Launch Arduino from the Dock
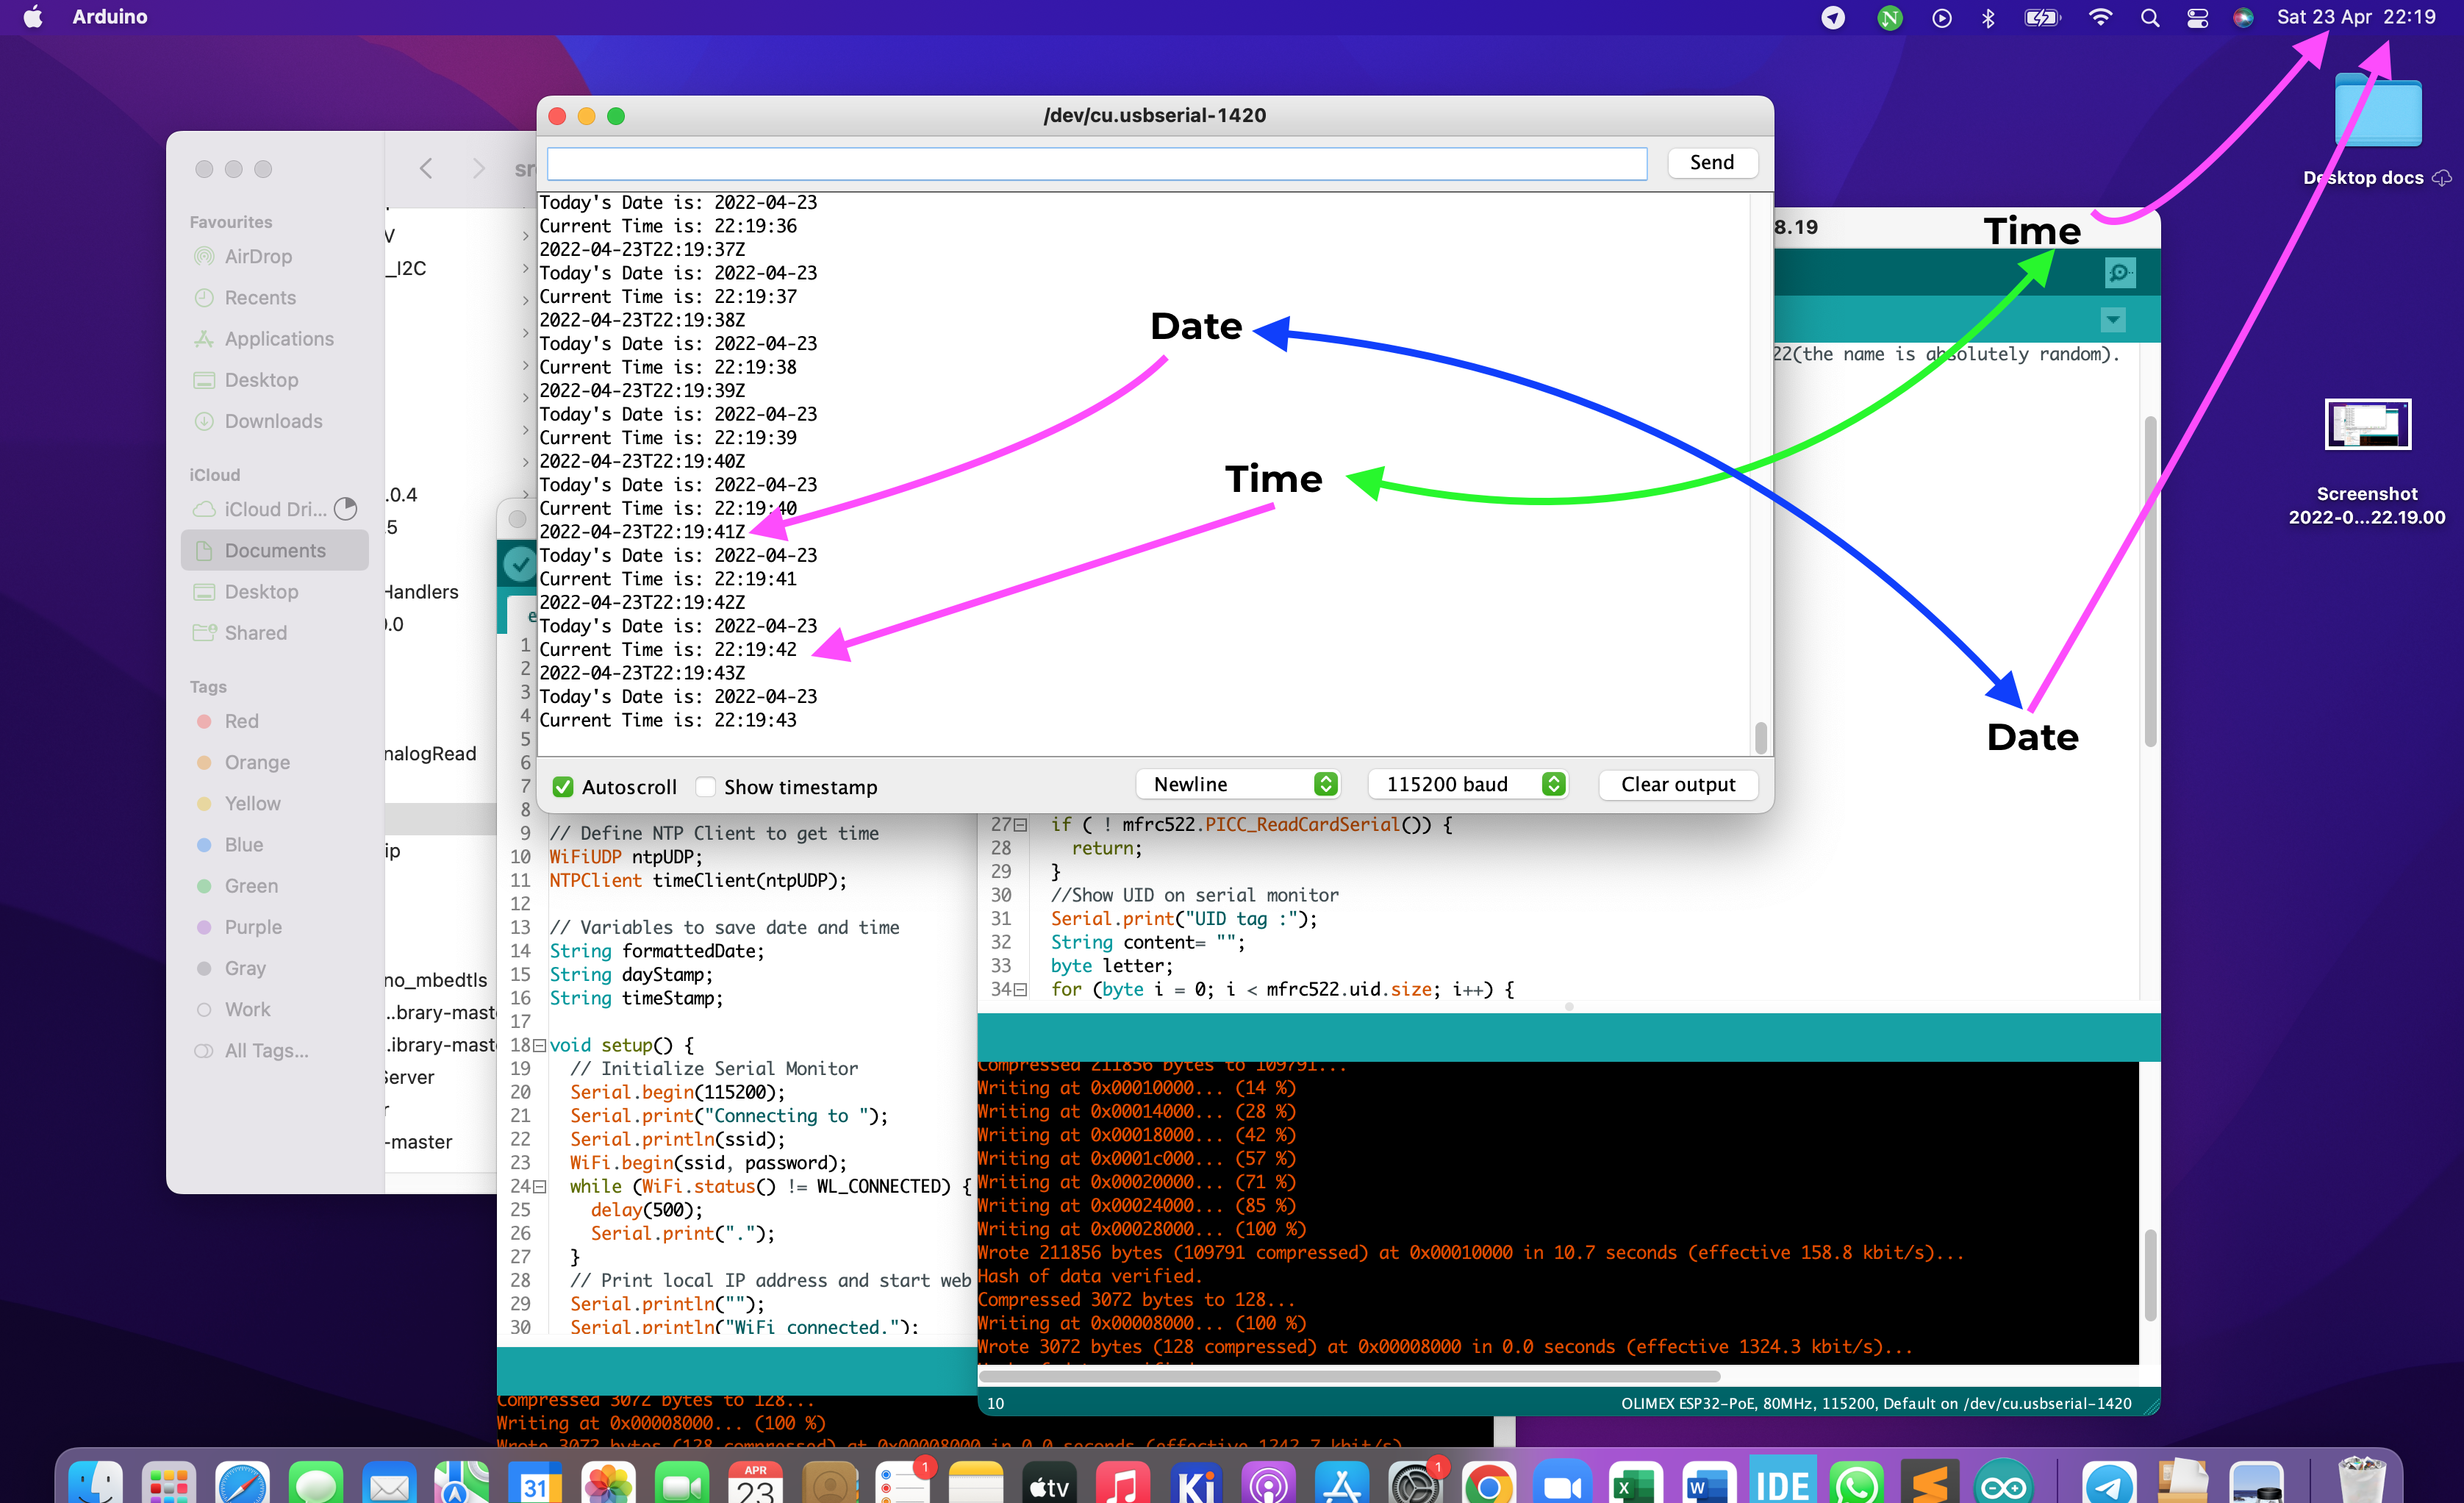 click(x=2003, y=1483)
